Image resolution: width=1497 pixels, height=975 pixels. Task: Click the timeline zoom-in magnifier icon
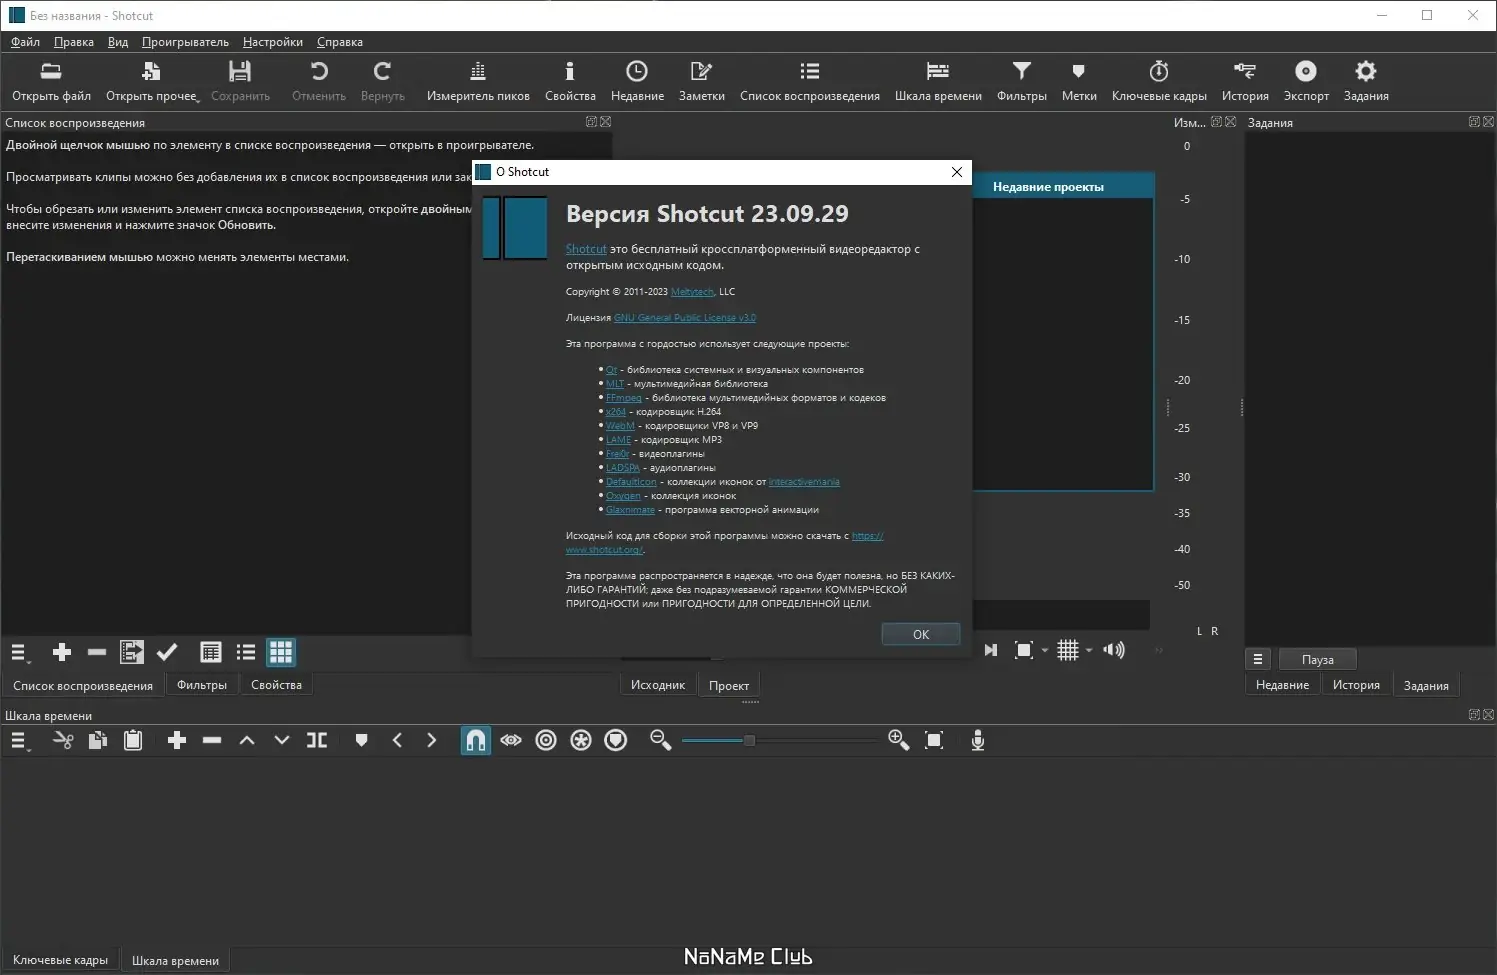pyautogui.click(x=898, y=740)
